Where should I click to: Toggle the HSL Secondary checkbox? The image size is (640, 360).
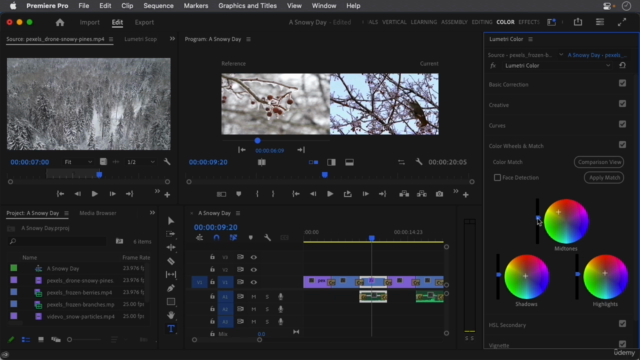click(x=622, y=324)
